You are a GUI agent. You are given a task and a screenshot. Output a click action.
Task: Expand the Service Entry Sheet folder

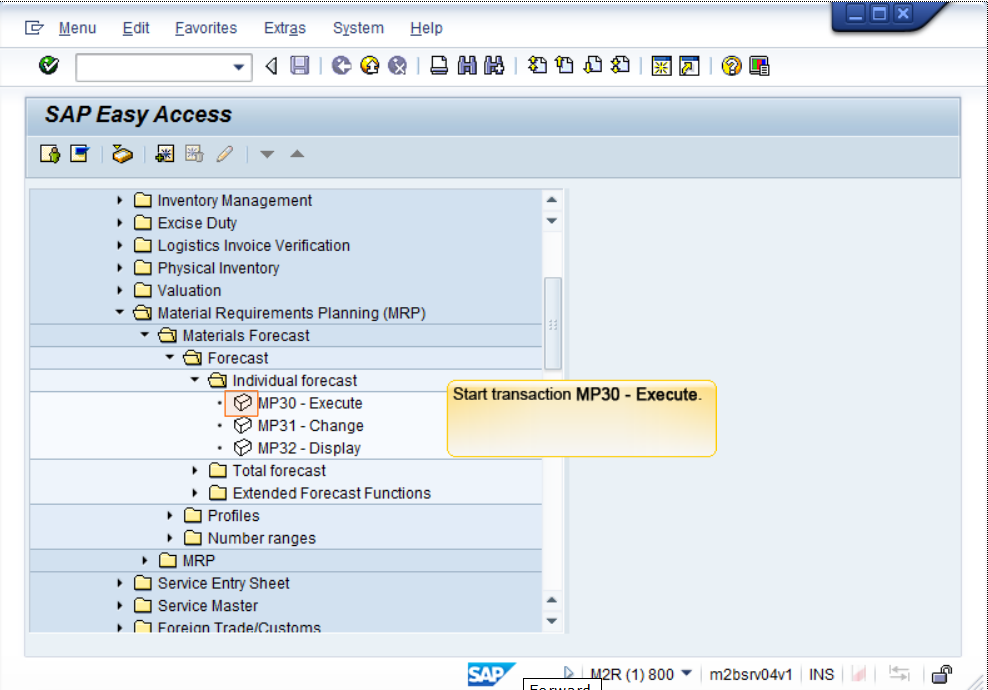tap(120, 583)
